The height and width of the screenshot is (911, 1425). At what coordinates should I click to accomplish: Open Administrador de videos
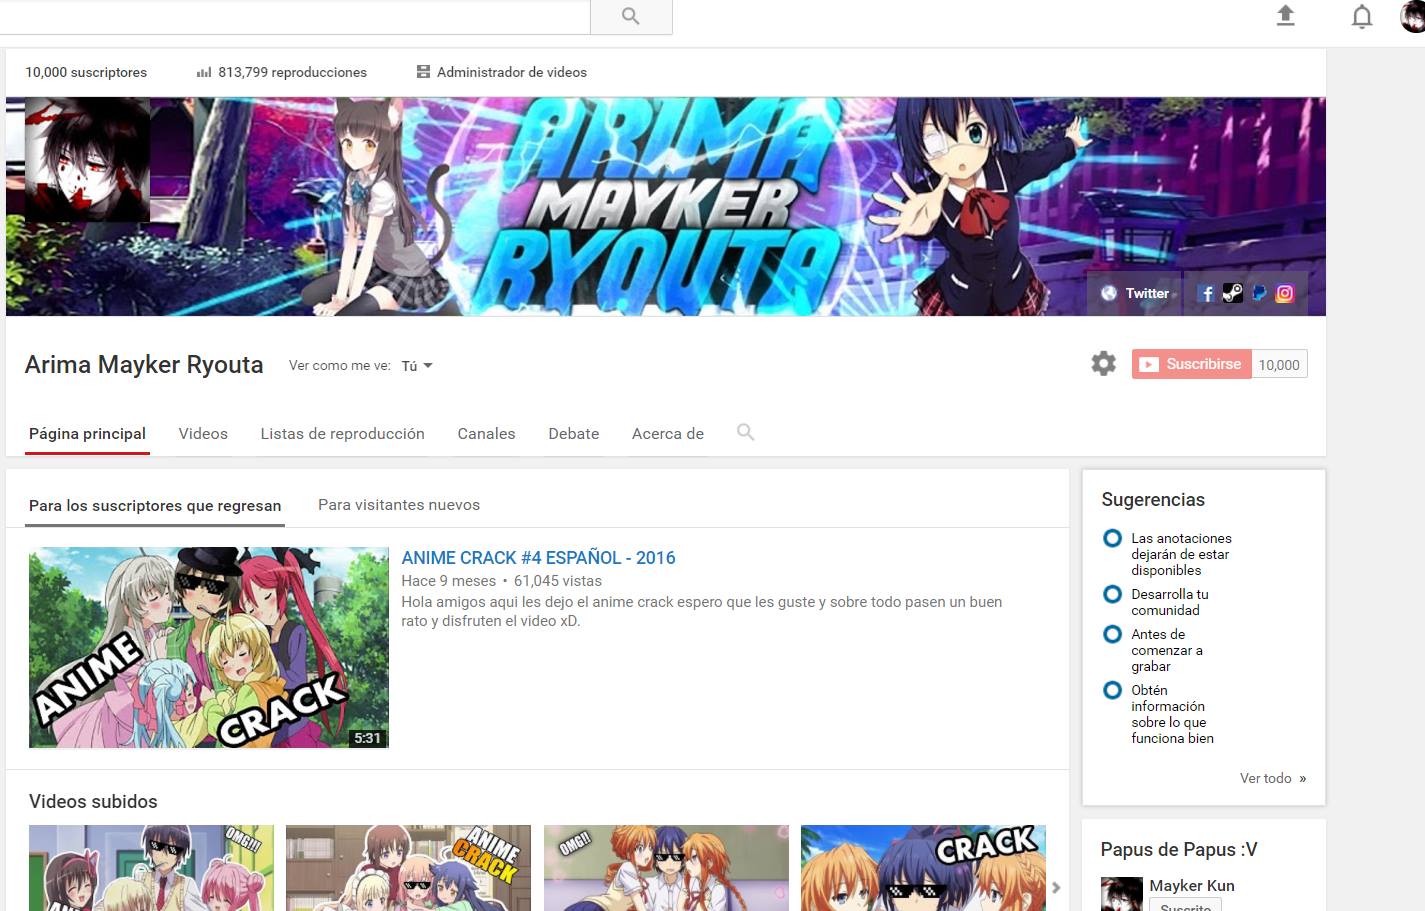point(502,72)
